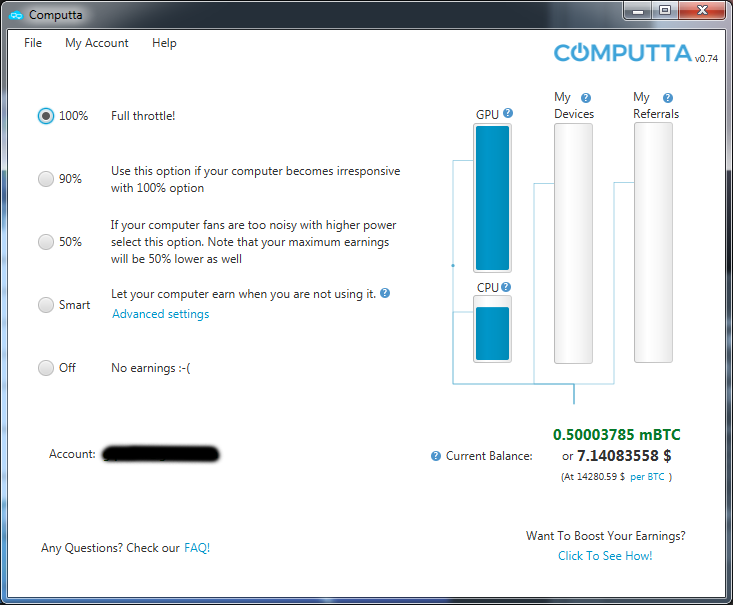
Task: Click the 7.14083558 $ balance value
Action: click(624, 455)
